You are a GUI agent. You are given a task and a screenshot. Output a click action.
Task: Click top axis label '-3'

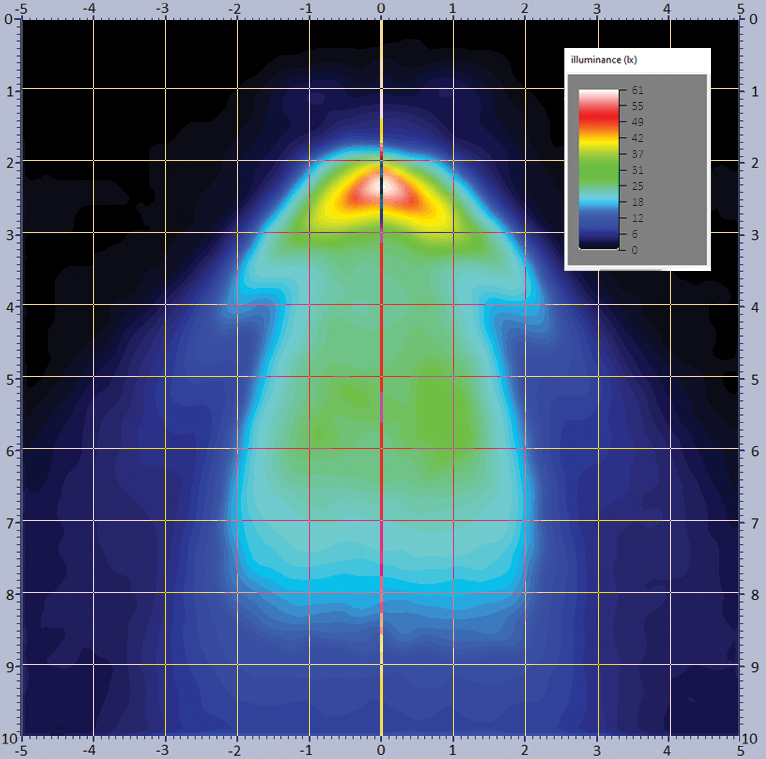(x=163, y=8)
